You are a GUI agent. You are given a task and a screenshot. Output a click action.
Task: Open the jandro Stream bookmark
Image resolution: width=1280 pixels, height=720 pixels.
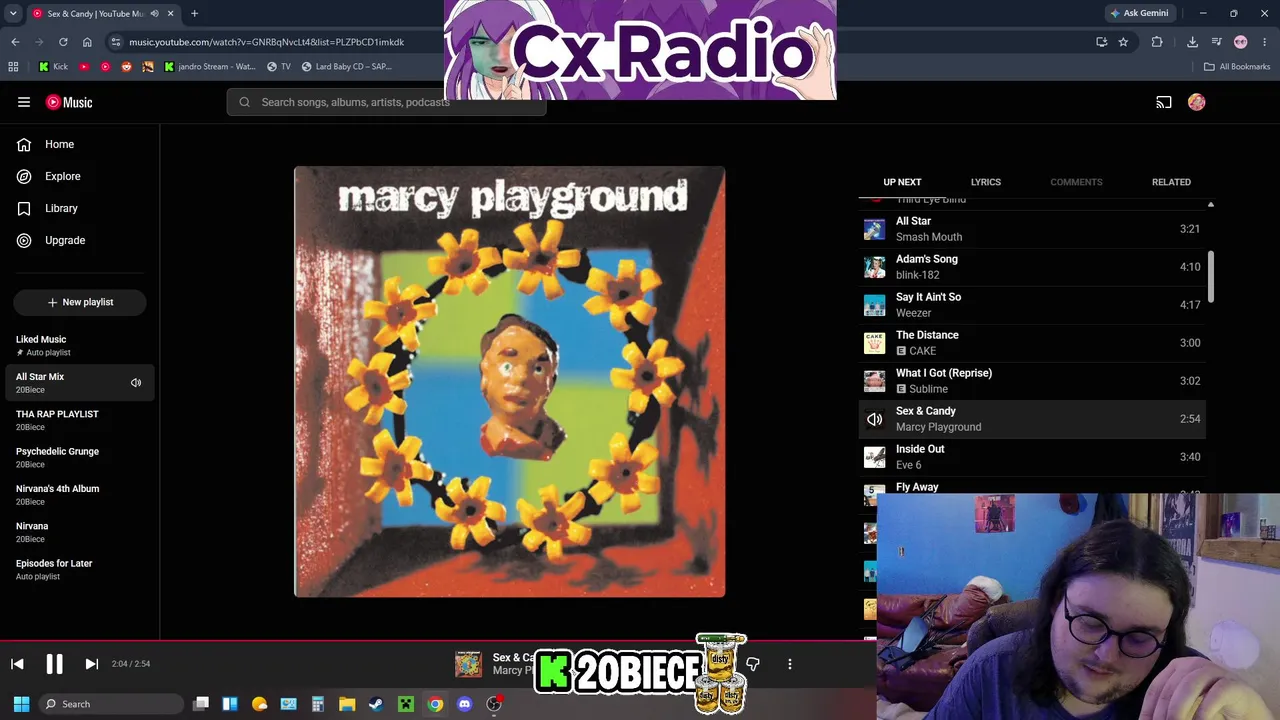[x=210, y=67]
